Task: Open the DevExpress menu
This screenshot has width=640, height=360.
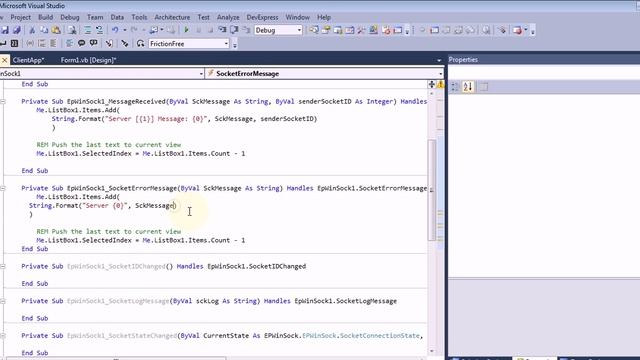Action: click(262, 18)
